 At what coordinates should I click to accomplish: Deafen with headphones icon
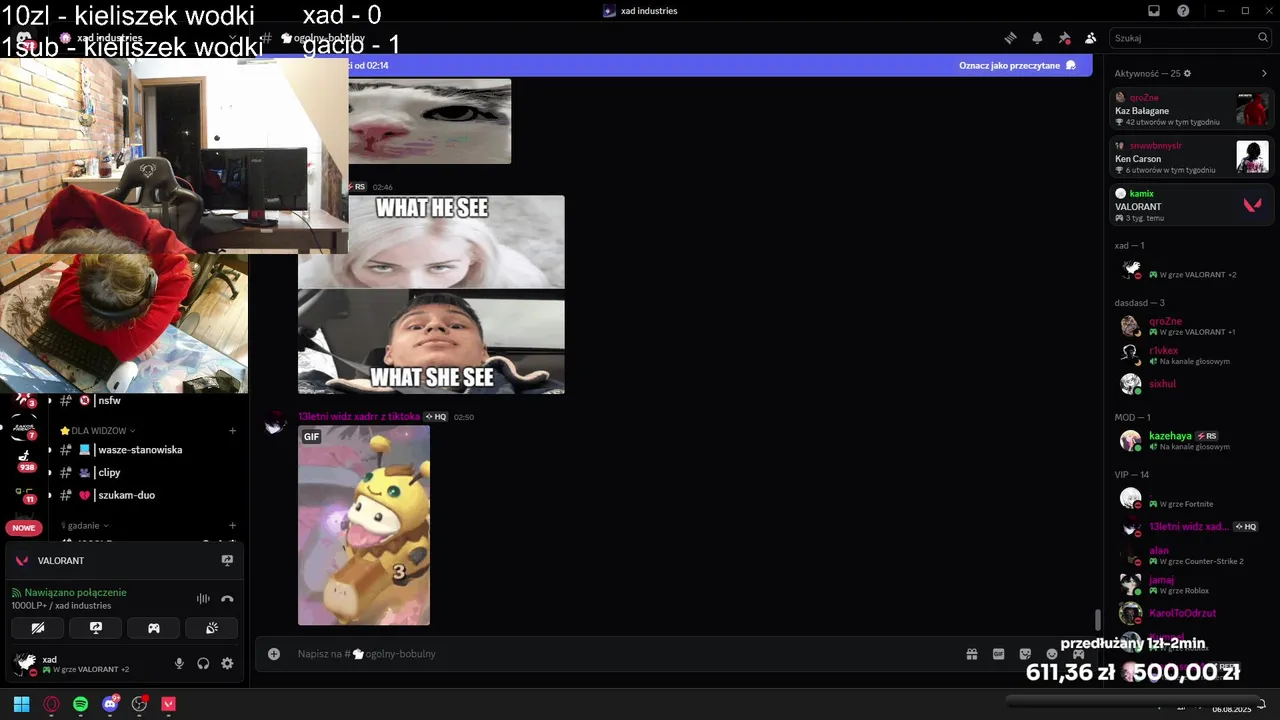point(203,663)
